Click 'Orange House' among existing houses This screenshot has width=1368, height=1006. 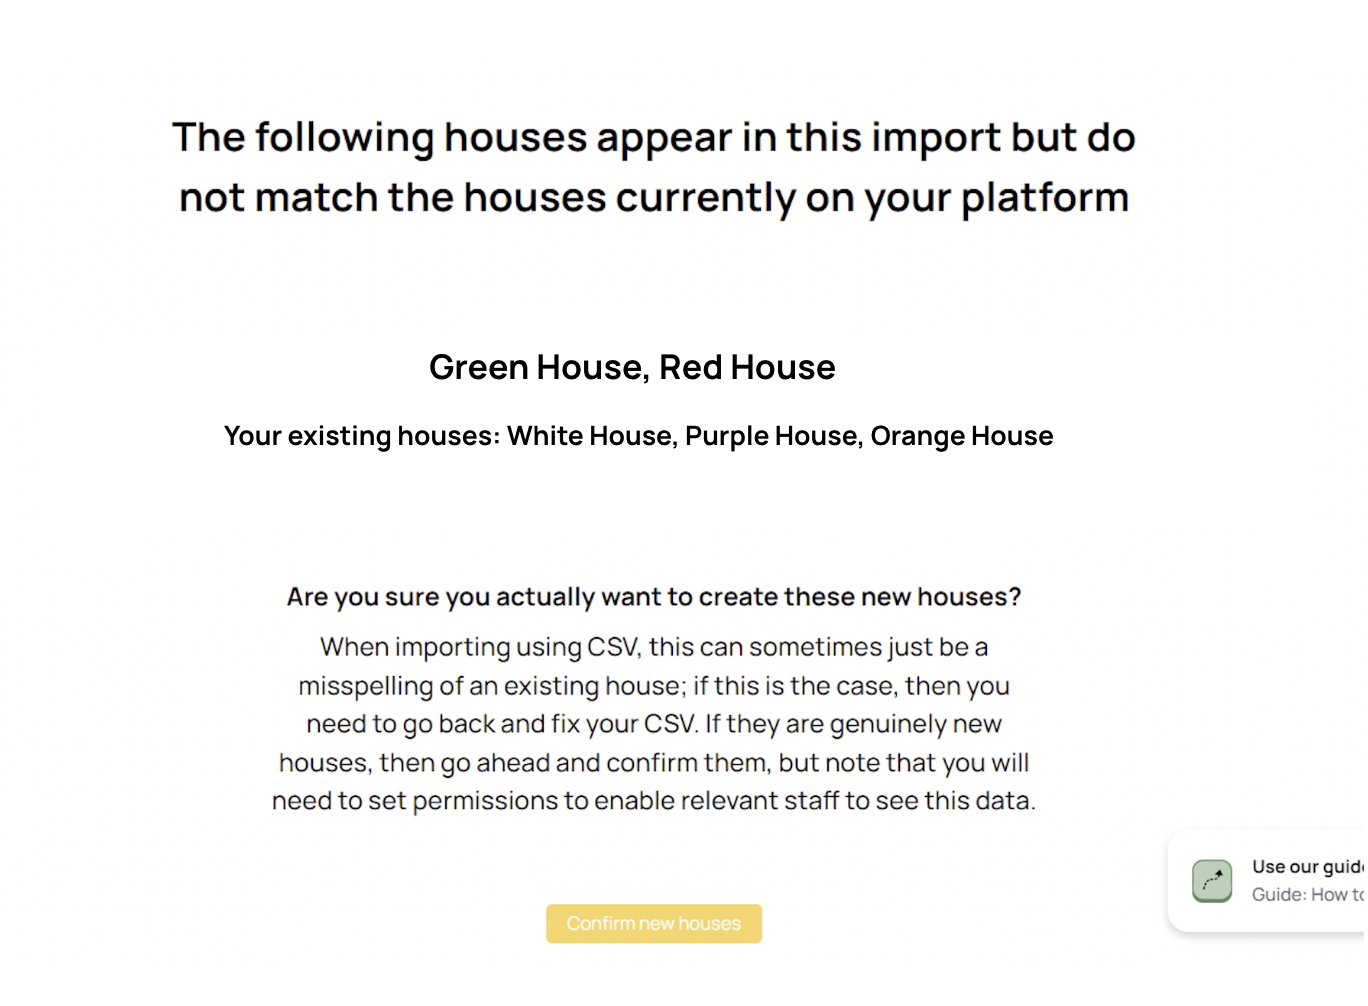pos(962,436)
